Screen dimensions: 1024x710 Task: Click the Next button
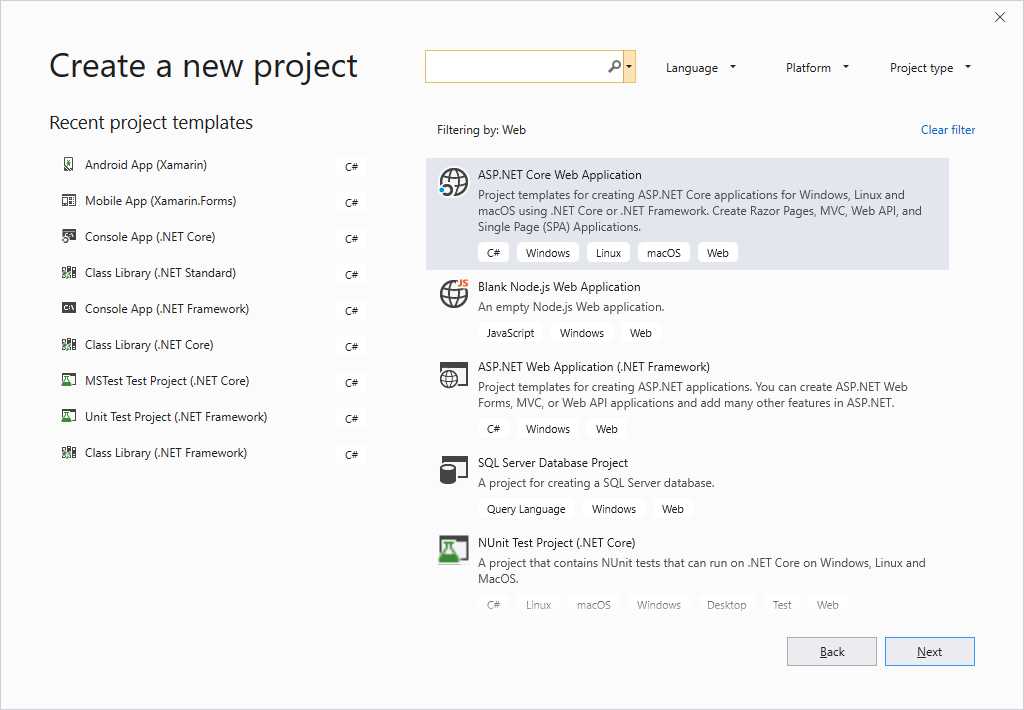point(929,651)
